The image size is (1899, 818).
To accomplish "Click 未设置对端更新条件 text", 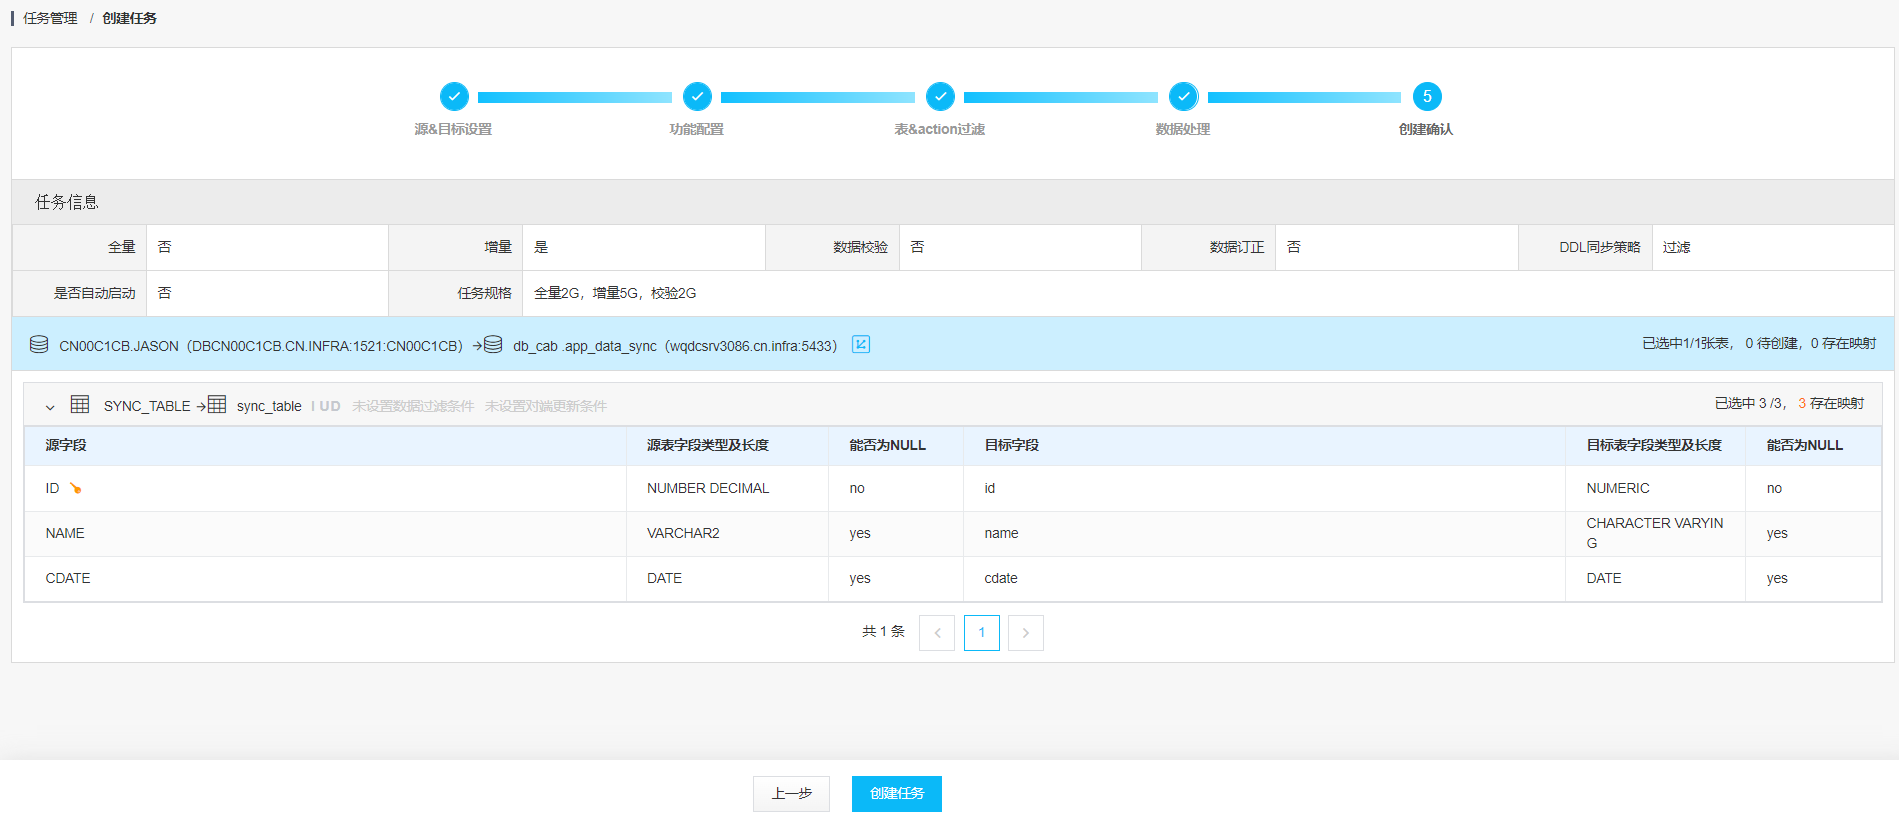I will [546, 406].
